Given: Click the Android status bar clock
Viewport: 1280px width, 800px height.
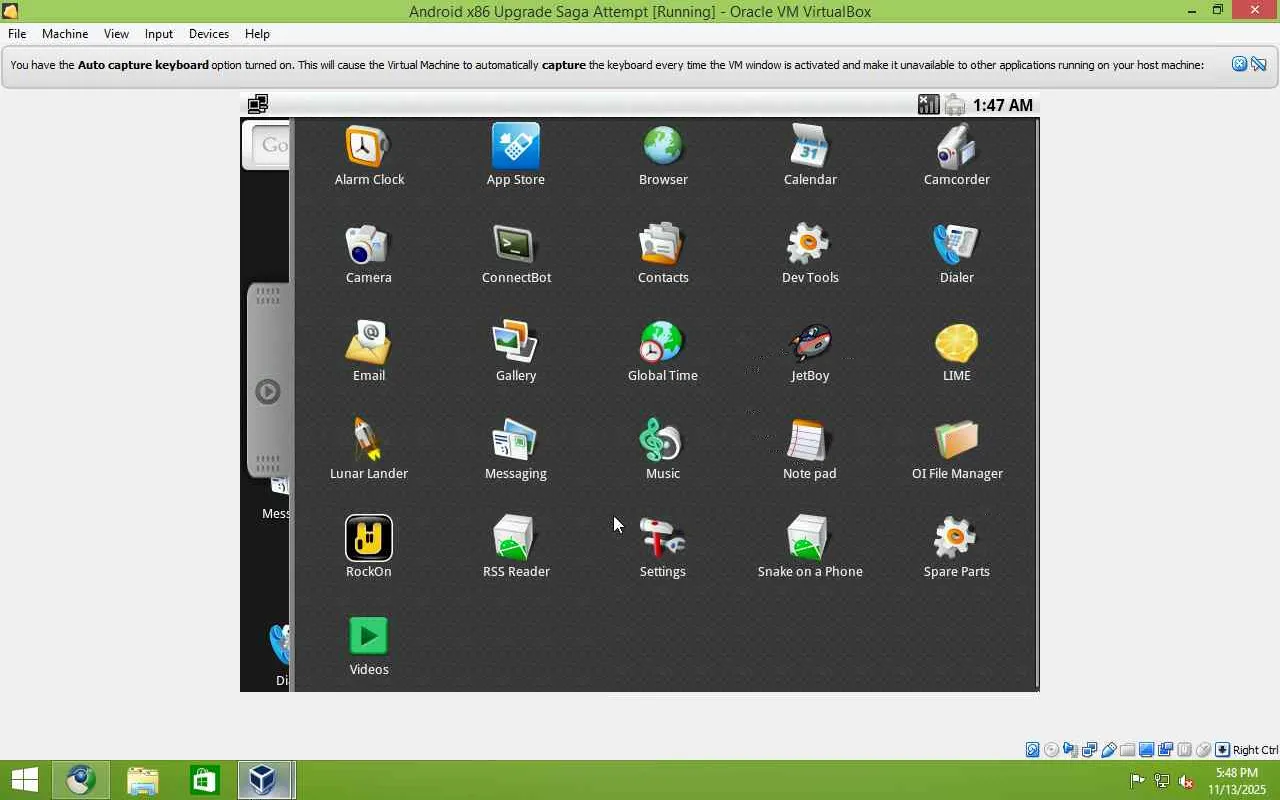Looking at the screenshot, I should click(x=1003, y=105).
